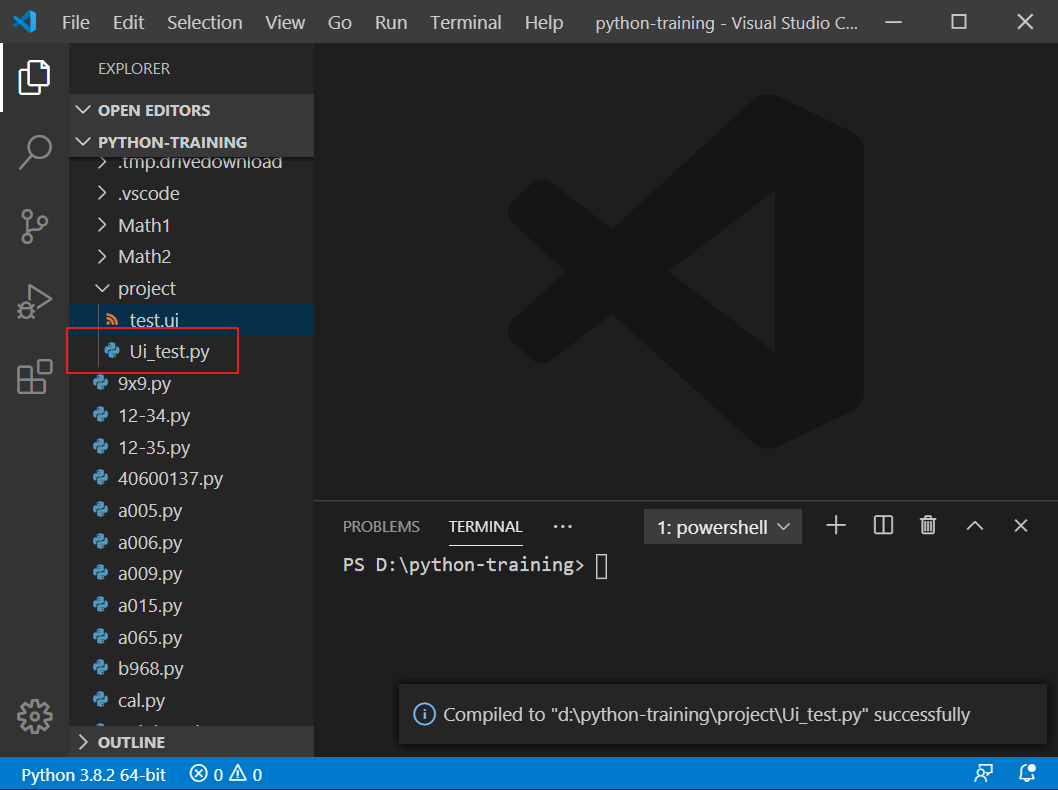Screen dimensions: 1058x790
Task: Click the Extensions icon in sidebar
Action: click(x=35, y=376)
